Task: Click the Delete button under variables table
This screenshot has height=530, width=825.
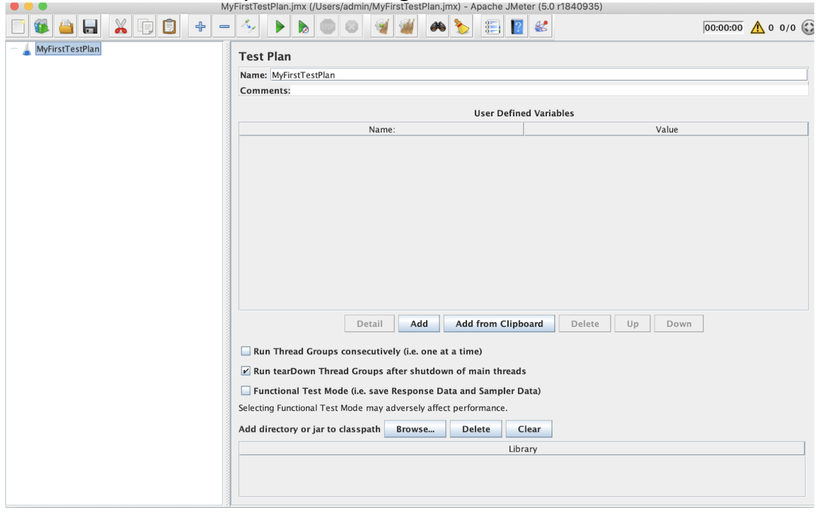Action: [x=585, y=324]
